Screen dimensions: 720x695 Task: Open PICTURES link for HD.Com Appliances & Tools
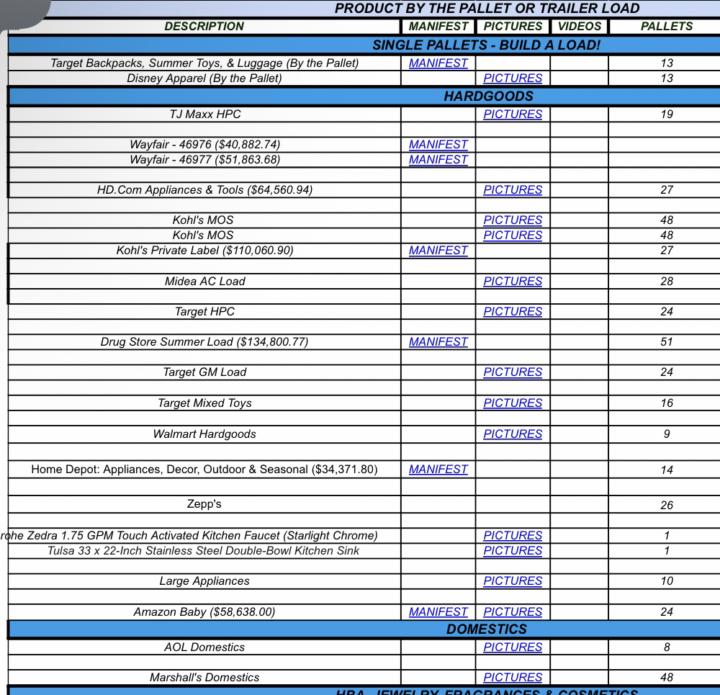tap(512, 190)
